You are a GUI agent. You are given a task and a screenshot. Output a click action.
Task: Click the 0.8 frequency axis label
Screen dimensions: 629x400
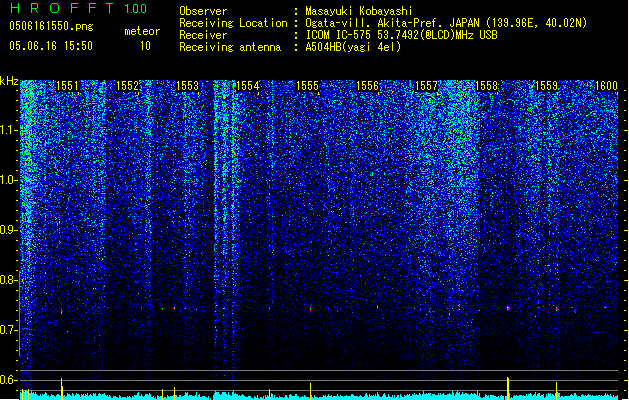pyautogui.click(x=8, y=280)
